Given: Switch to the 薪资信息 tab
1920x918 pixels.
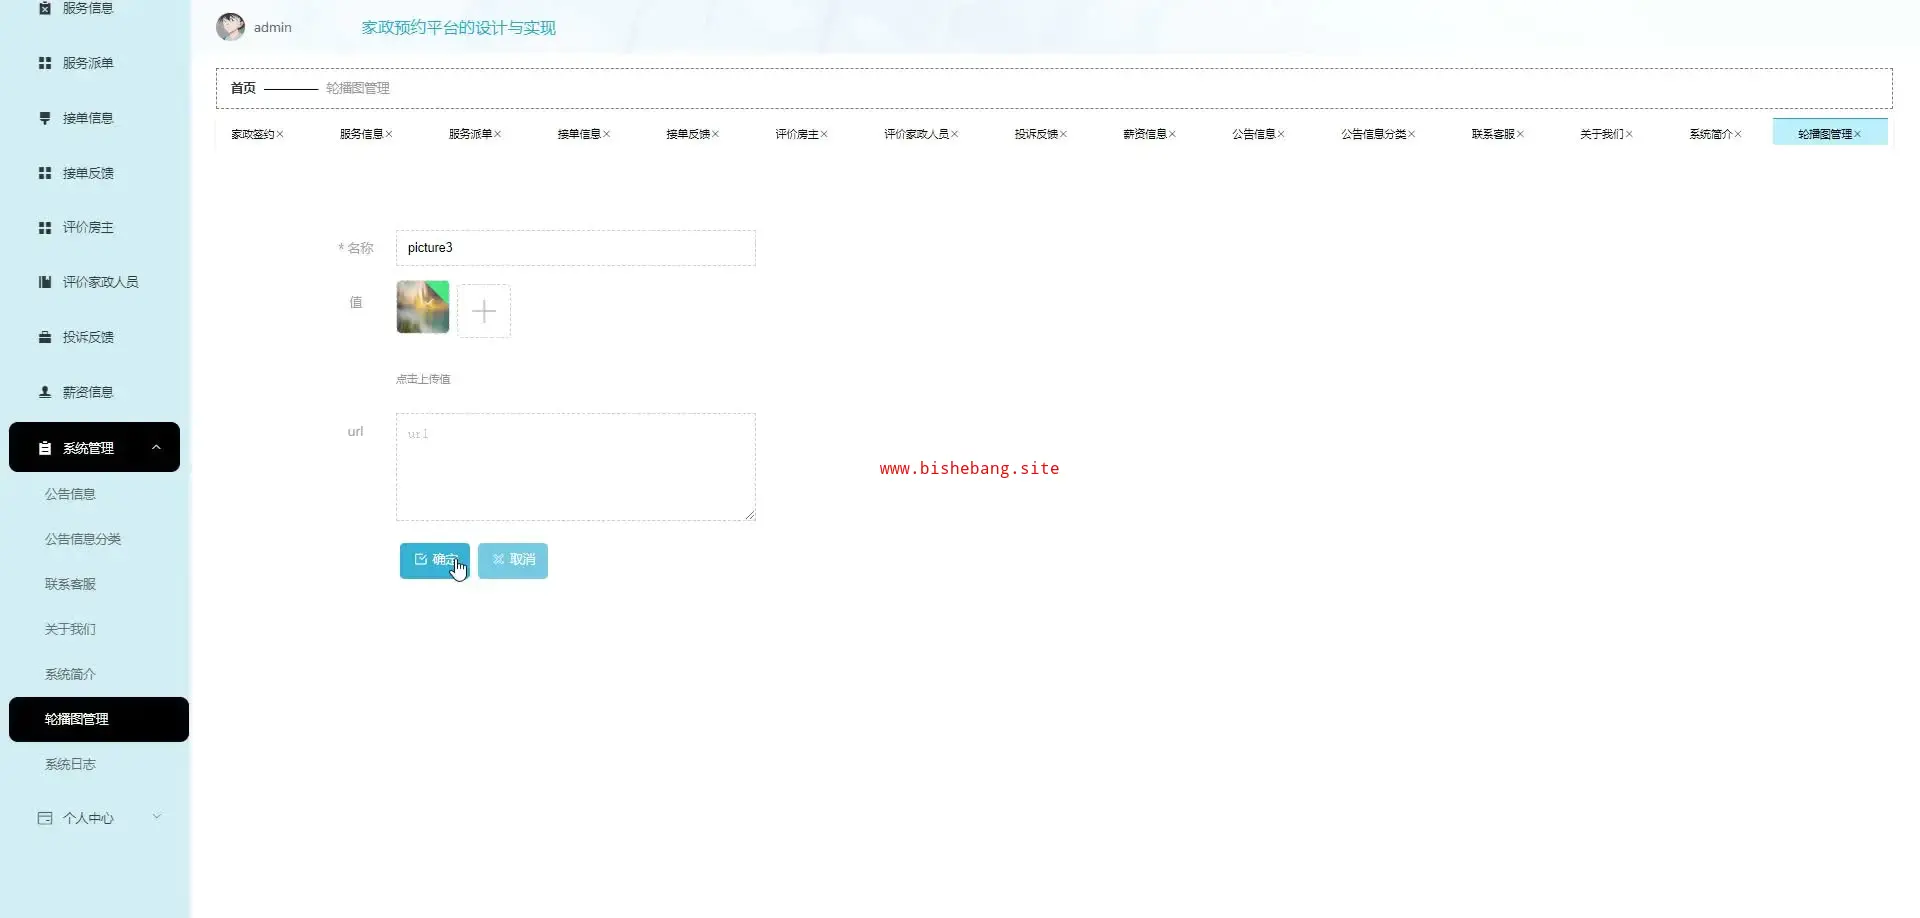Looking at the screenshot, I should (1145, 134).
